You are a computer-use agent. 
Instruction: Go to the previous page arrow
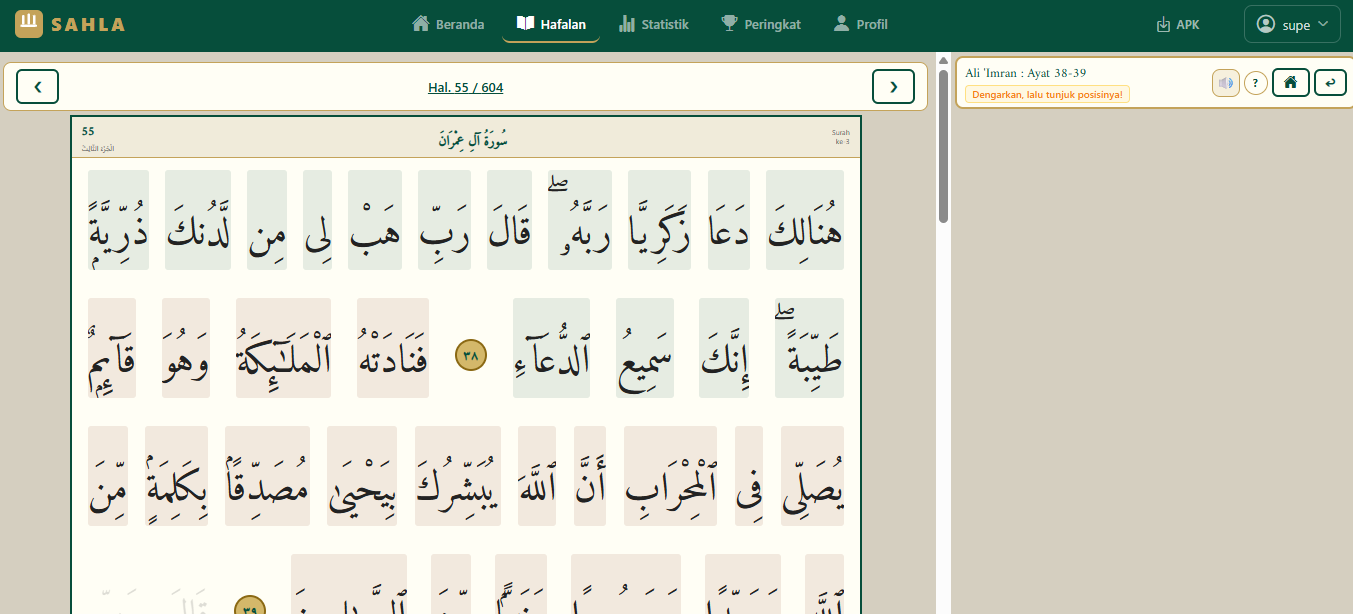click(x=38, y=87)
